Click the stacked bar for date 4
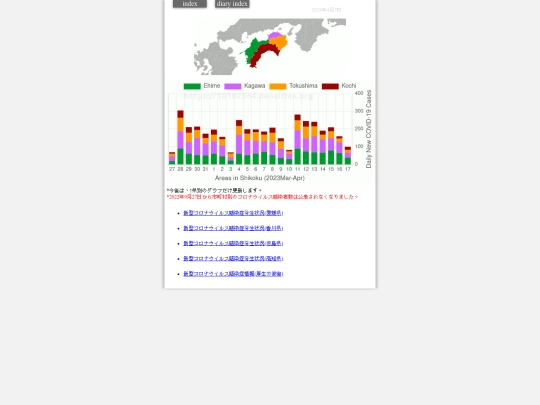 (x=239, y=142)
